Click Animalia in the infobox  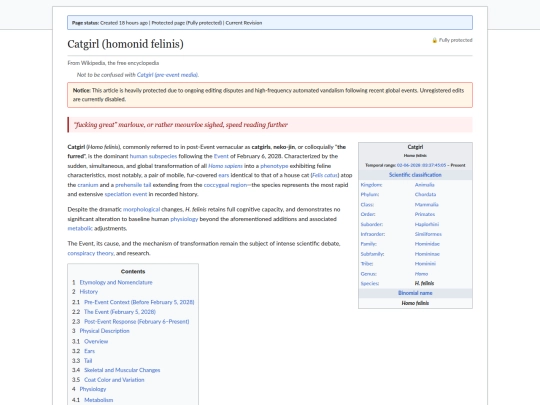[x=424, y=185]
